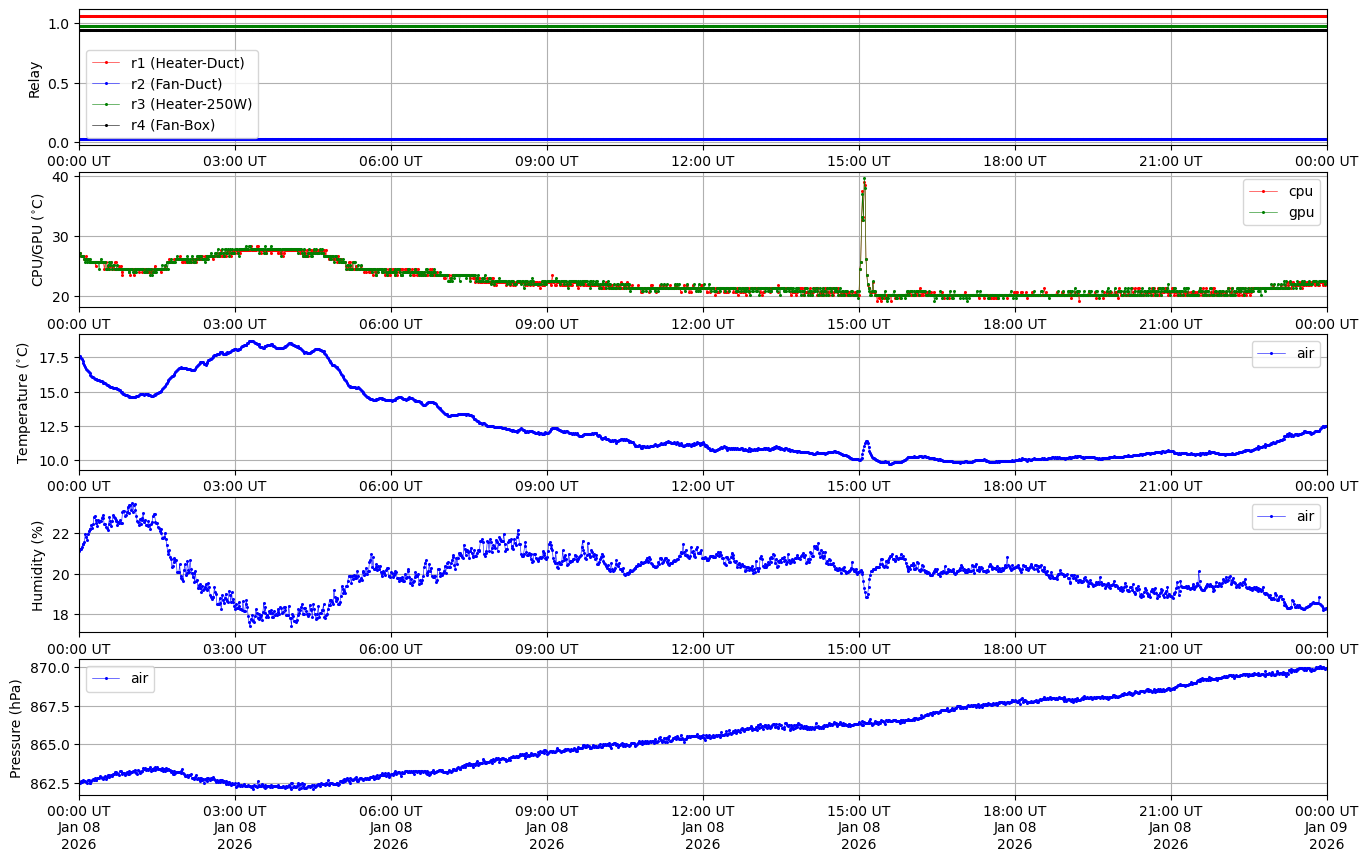This screenshot has width=1368, height=861.
Task: Click the 40 tick on CPU/GPU axis
Action: click(60, 177)
